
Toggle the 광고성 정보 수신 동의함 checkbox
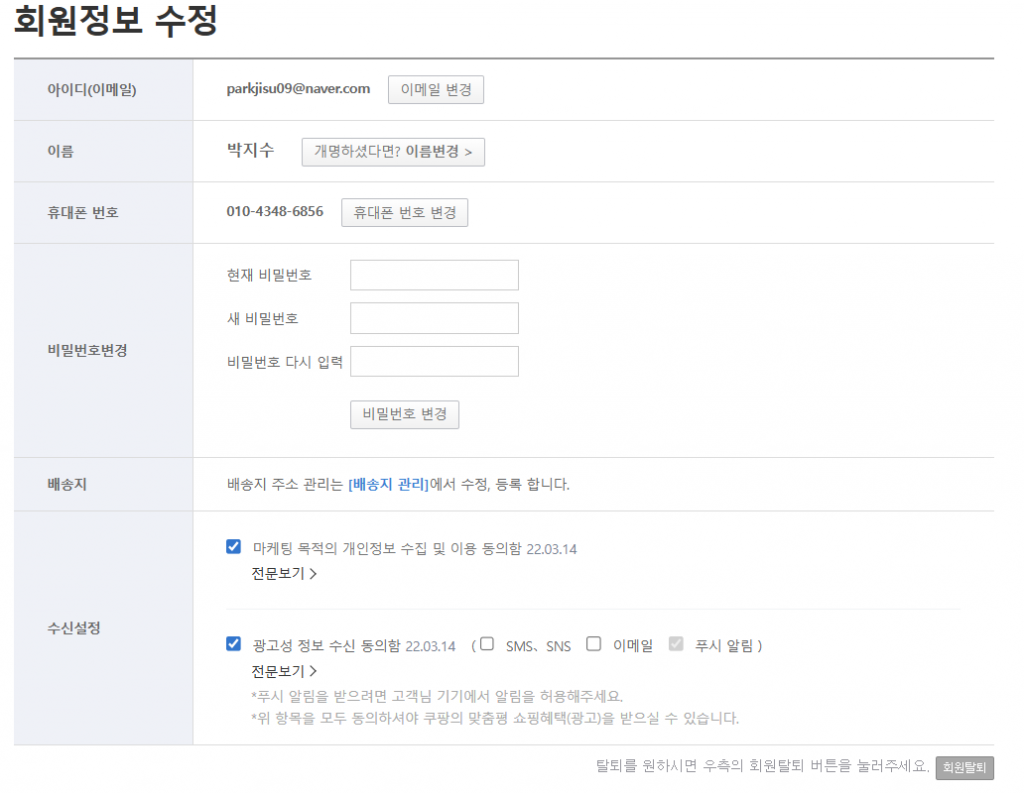(234, 644)
